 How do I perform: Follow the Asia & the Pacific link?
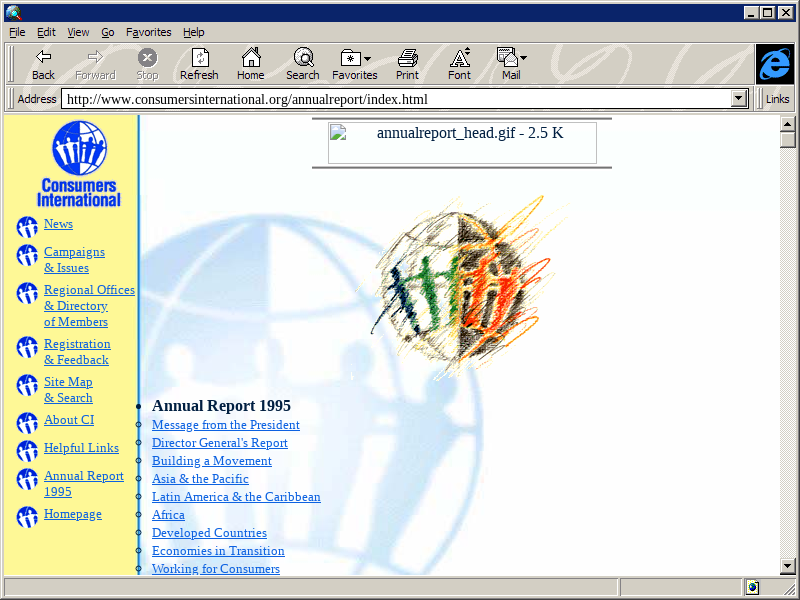click(x=200, y=479)
